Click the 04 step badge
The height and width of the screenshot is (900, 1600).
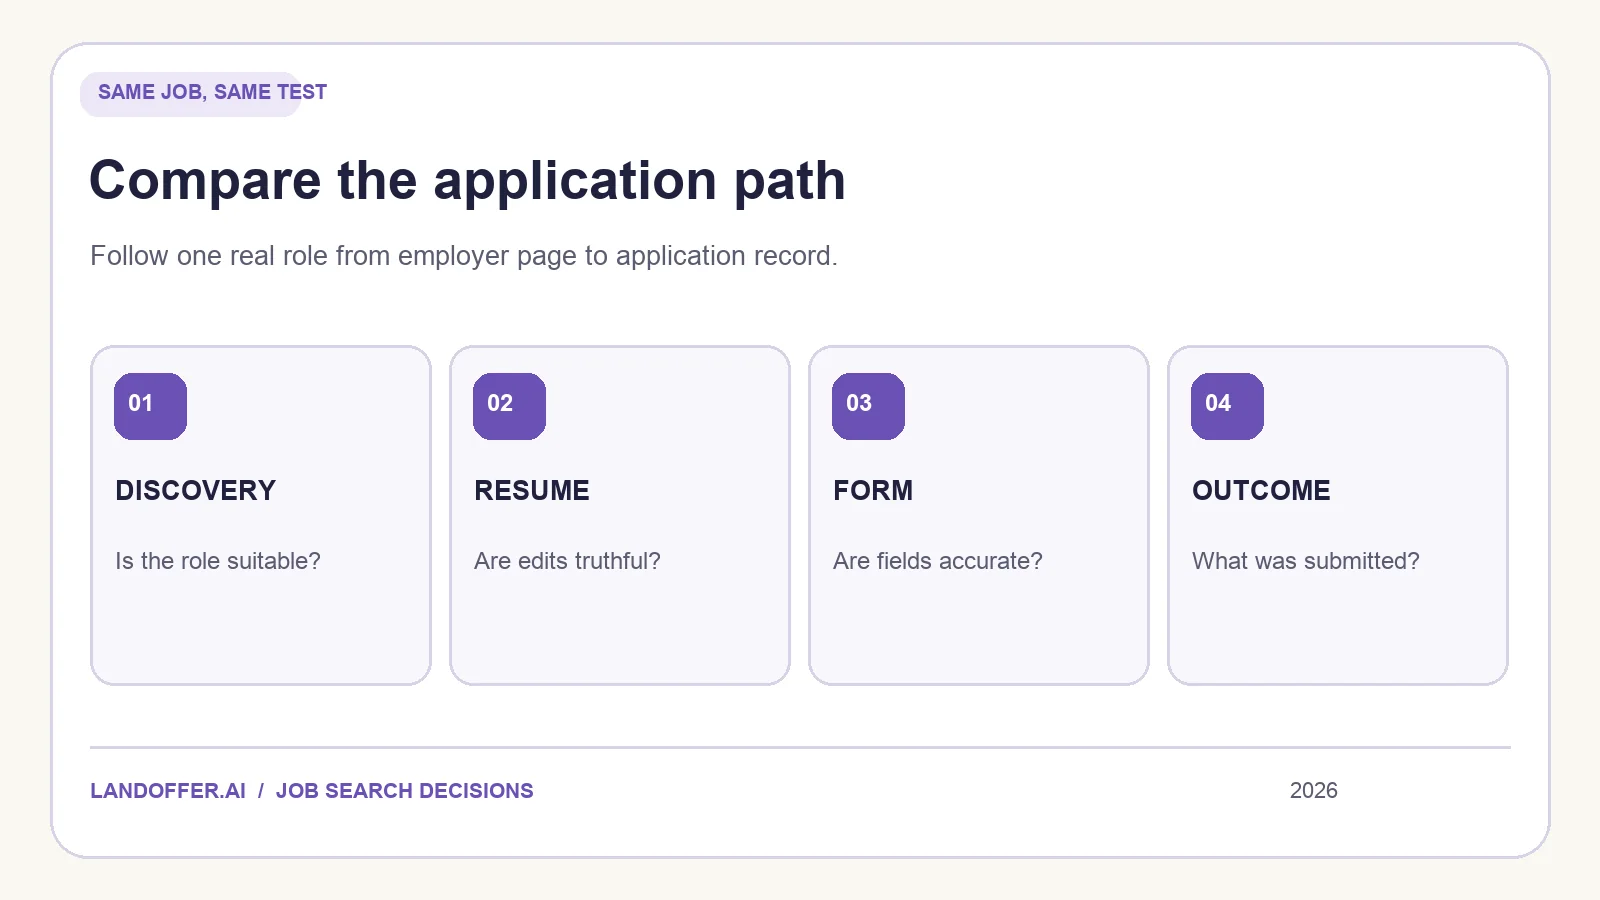coord(1227,406)
